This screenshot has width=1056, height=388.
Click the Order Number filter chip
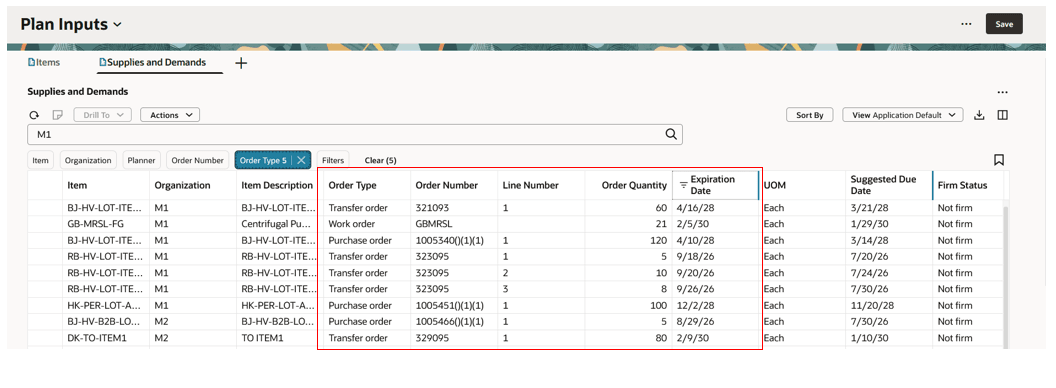197,160
